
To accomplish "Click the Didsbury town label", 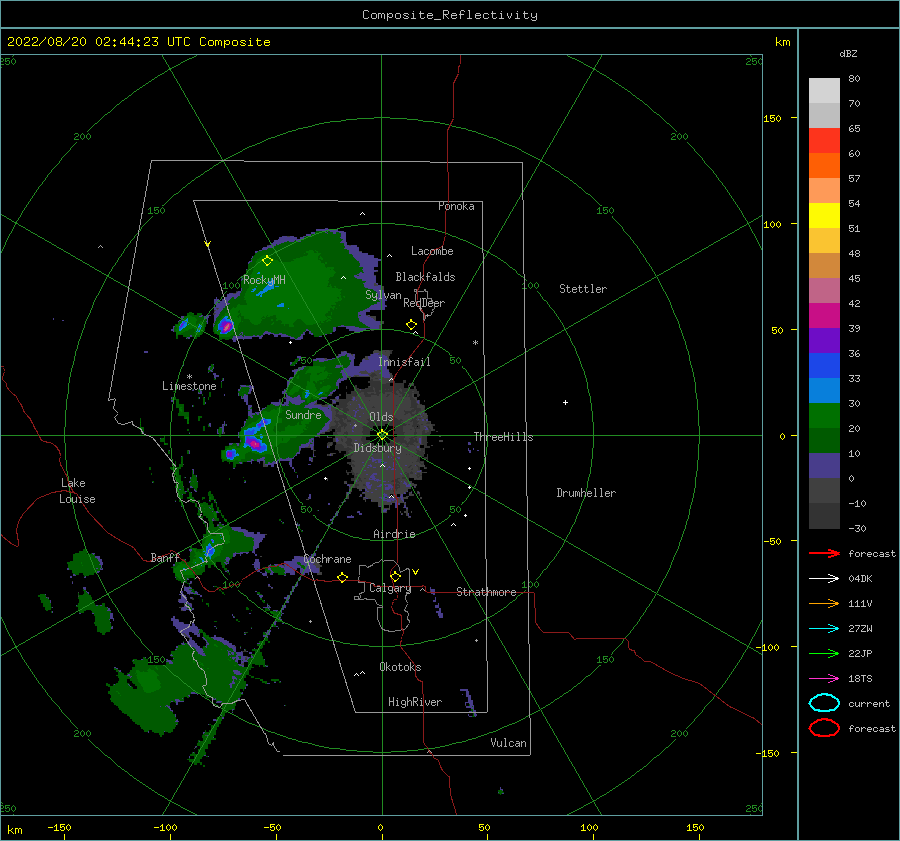I will pos(378,448).
